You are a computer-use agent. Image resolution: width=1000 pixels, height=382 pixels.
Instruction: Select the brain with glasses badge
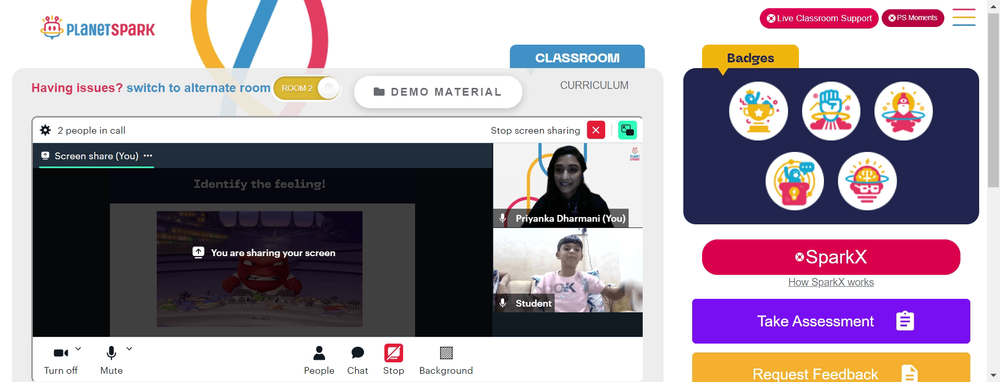click(x=867, y=181)
